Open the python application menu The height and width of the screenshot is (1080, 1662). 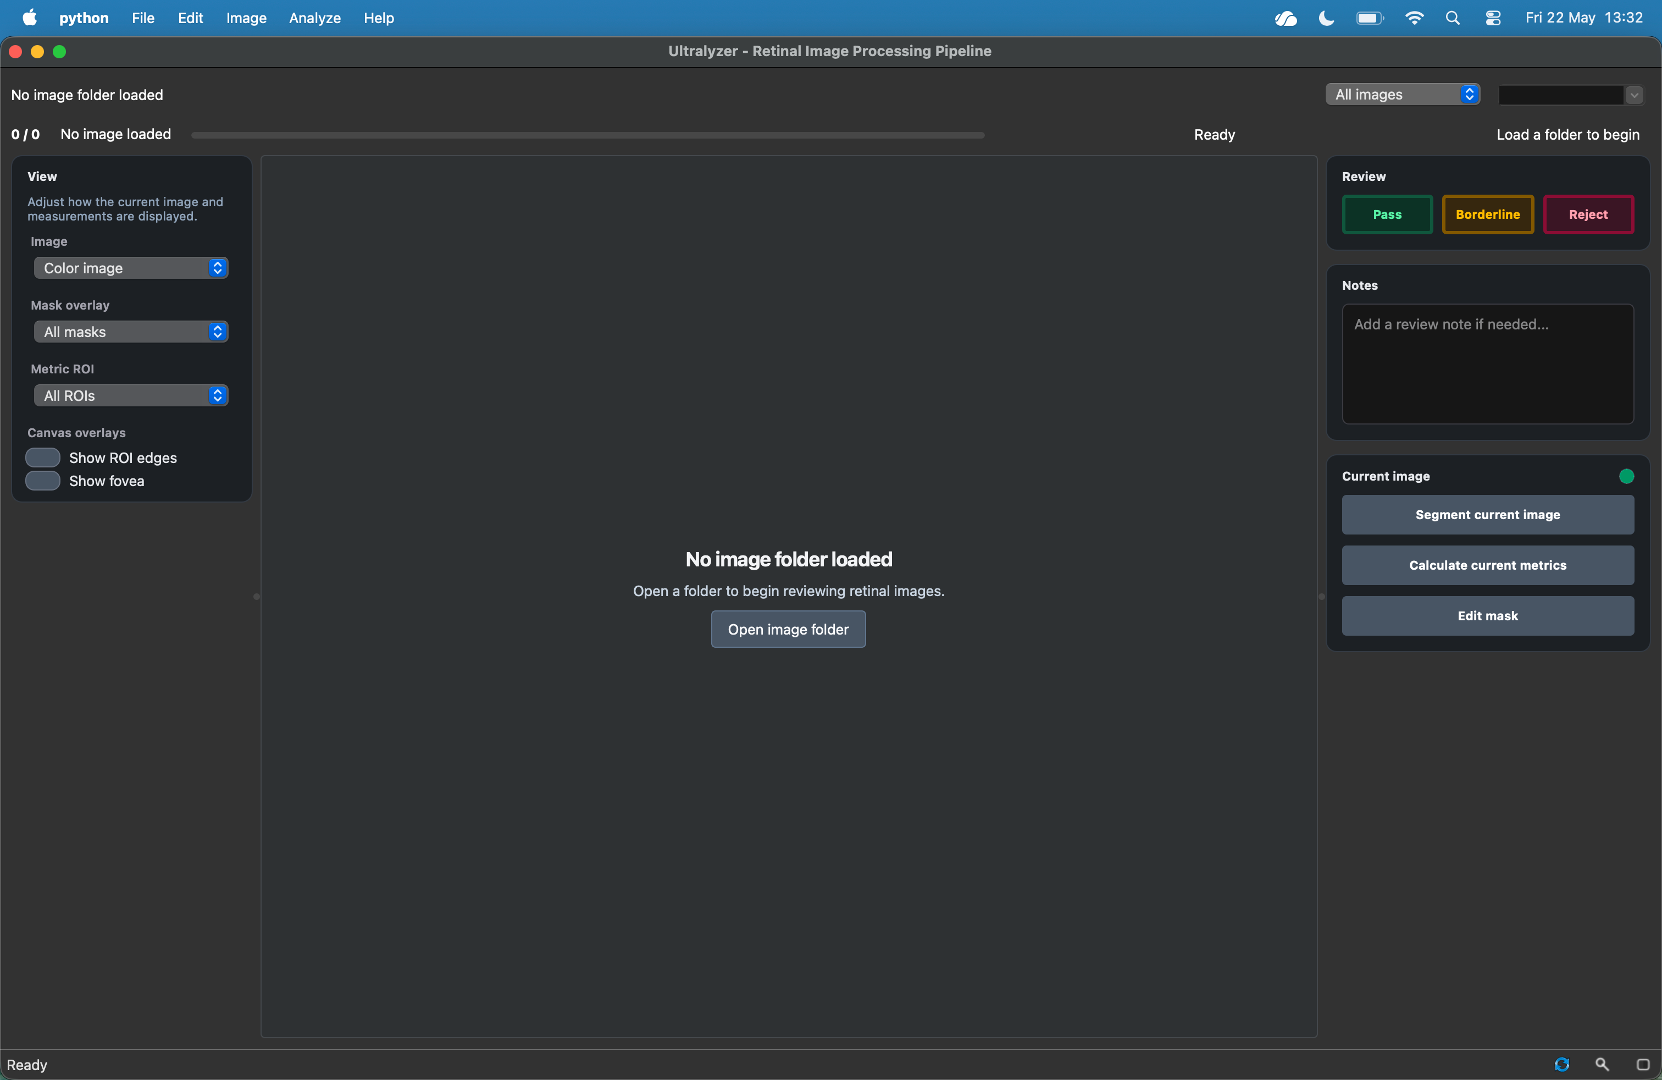coord(84,18)
